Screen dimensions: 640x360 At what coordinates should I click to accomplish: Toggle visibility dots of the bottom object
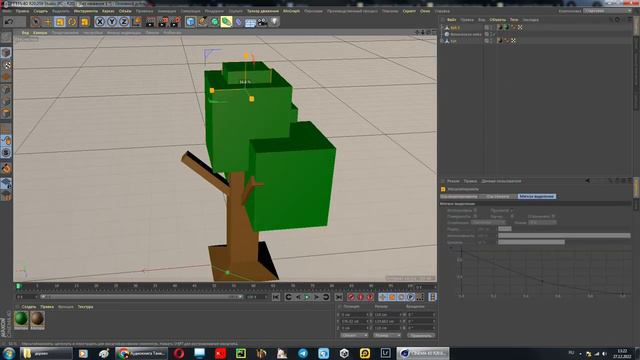point(492,41)
